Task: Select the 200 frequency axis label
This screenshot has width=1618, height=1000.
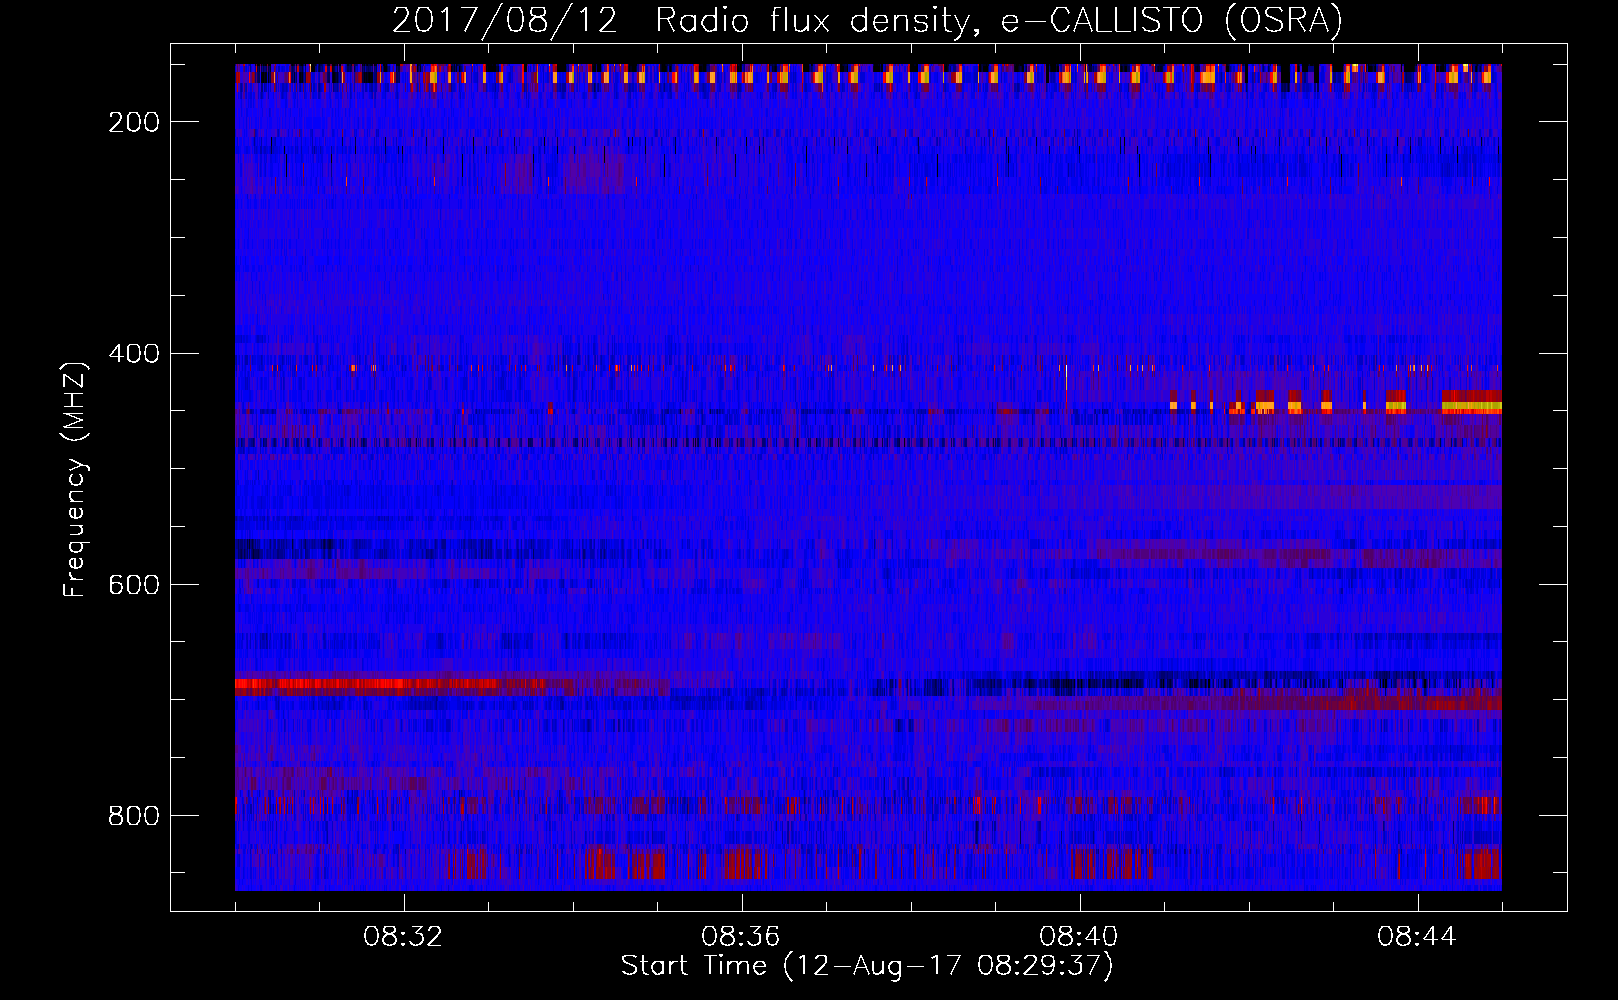Action: (134, 122)
